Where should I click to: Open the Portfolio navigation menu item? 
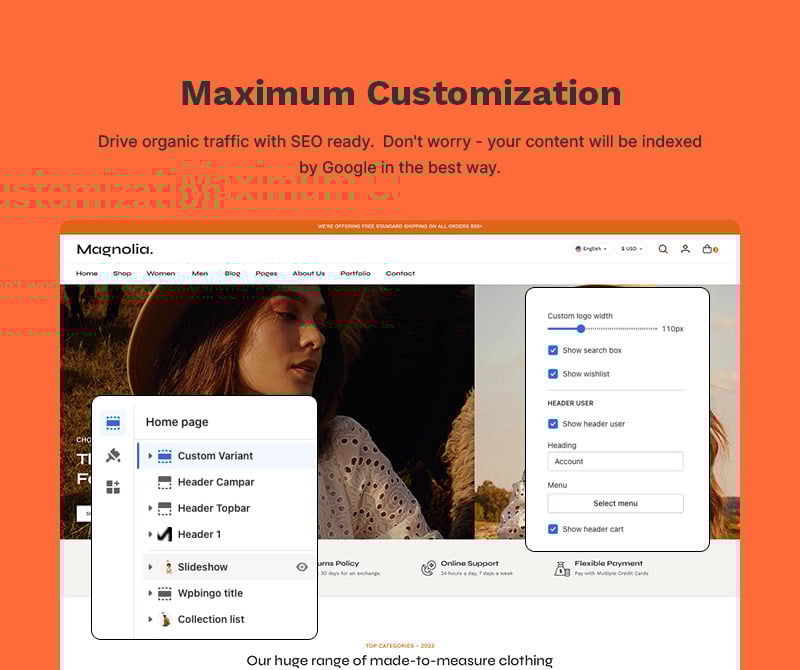click(x=356, y=272)
